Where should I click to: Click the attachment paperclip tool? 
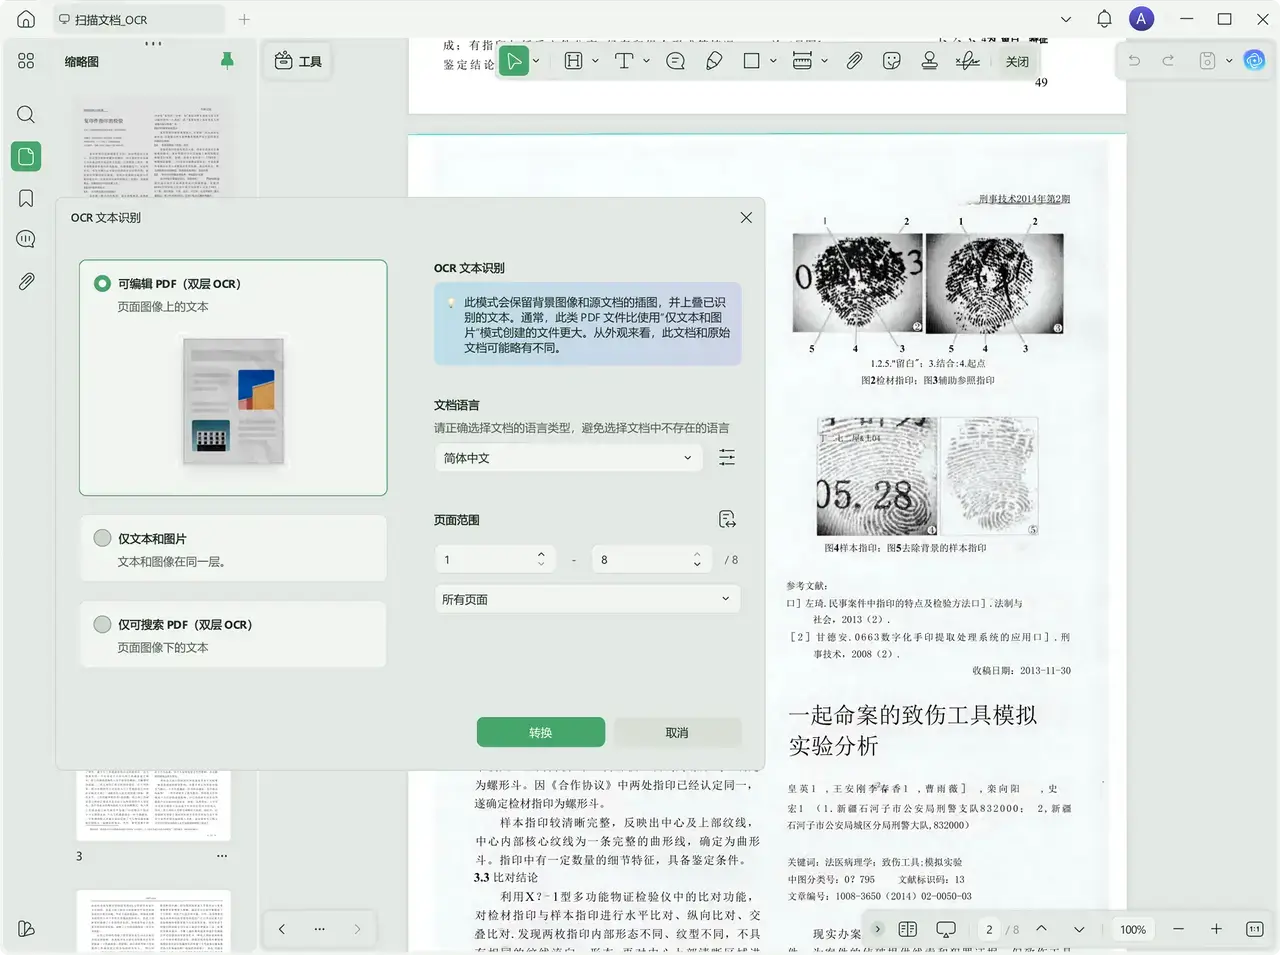pyautogui.click(x=853, y=60)
